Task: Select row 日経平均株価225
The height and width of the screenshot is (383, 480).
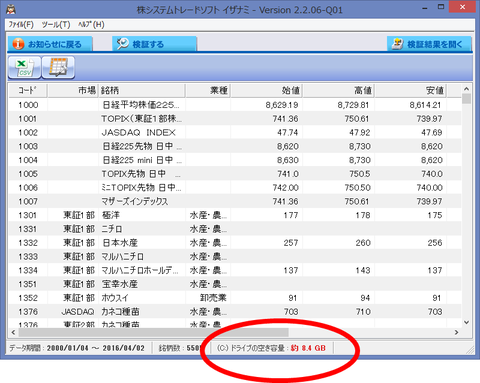Action: (x=235, y=105)
